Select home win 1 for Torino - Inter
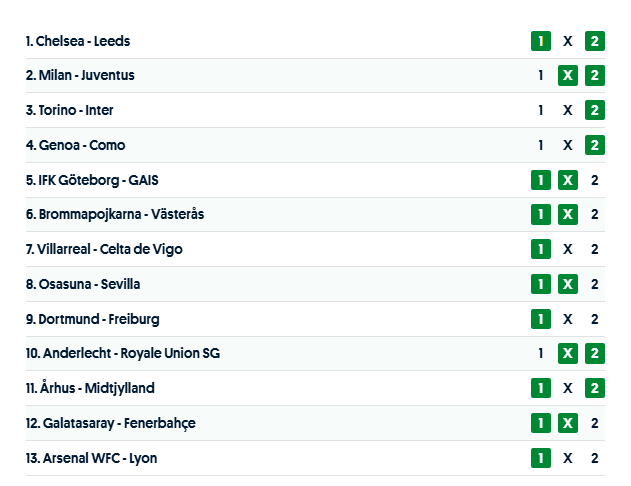This screenshot has height=486, width=631. [x=541, y=110]
